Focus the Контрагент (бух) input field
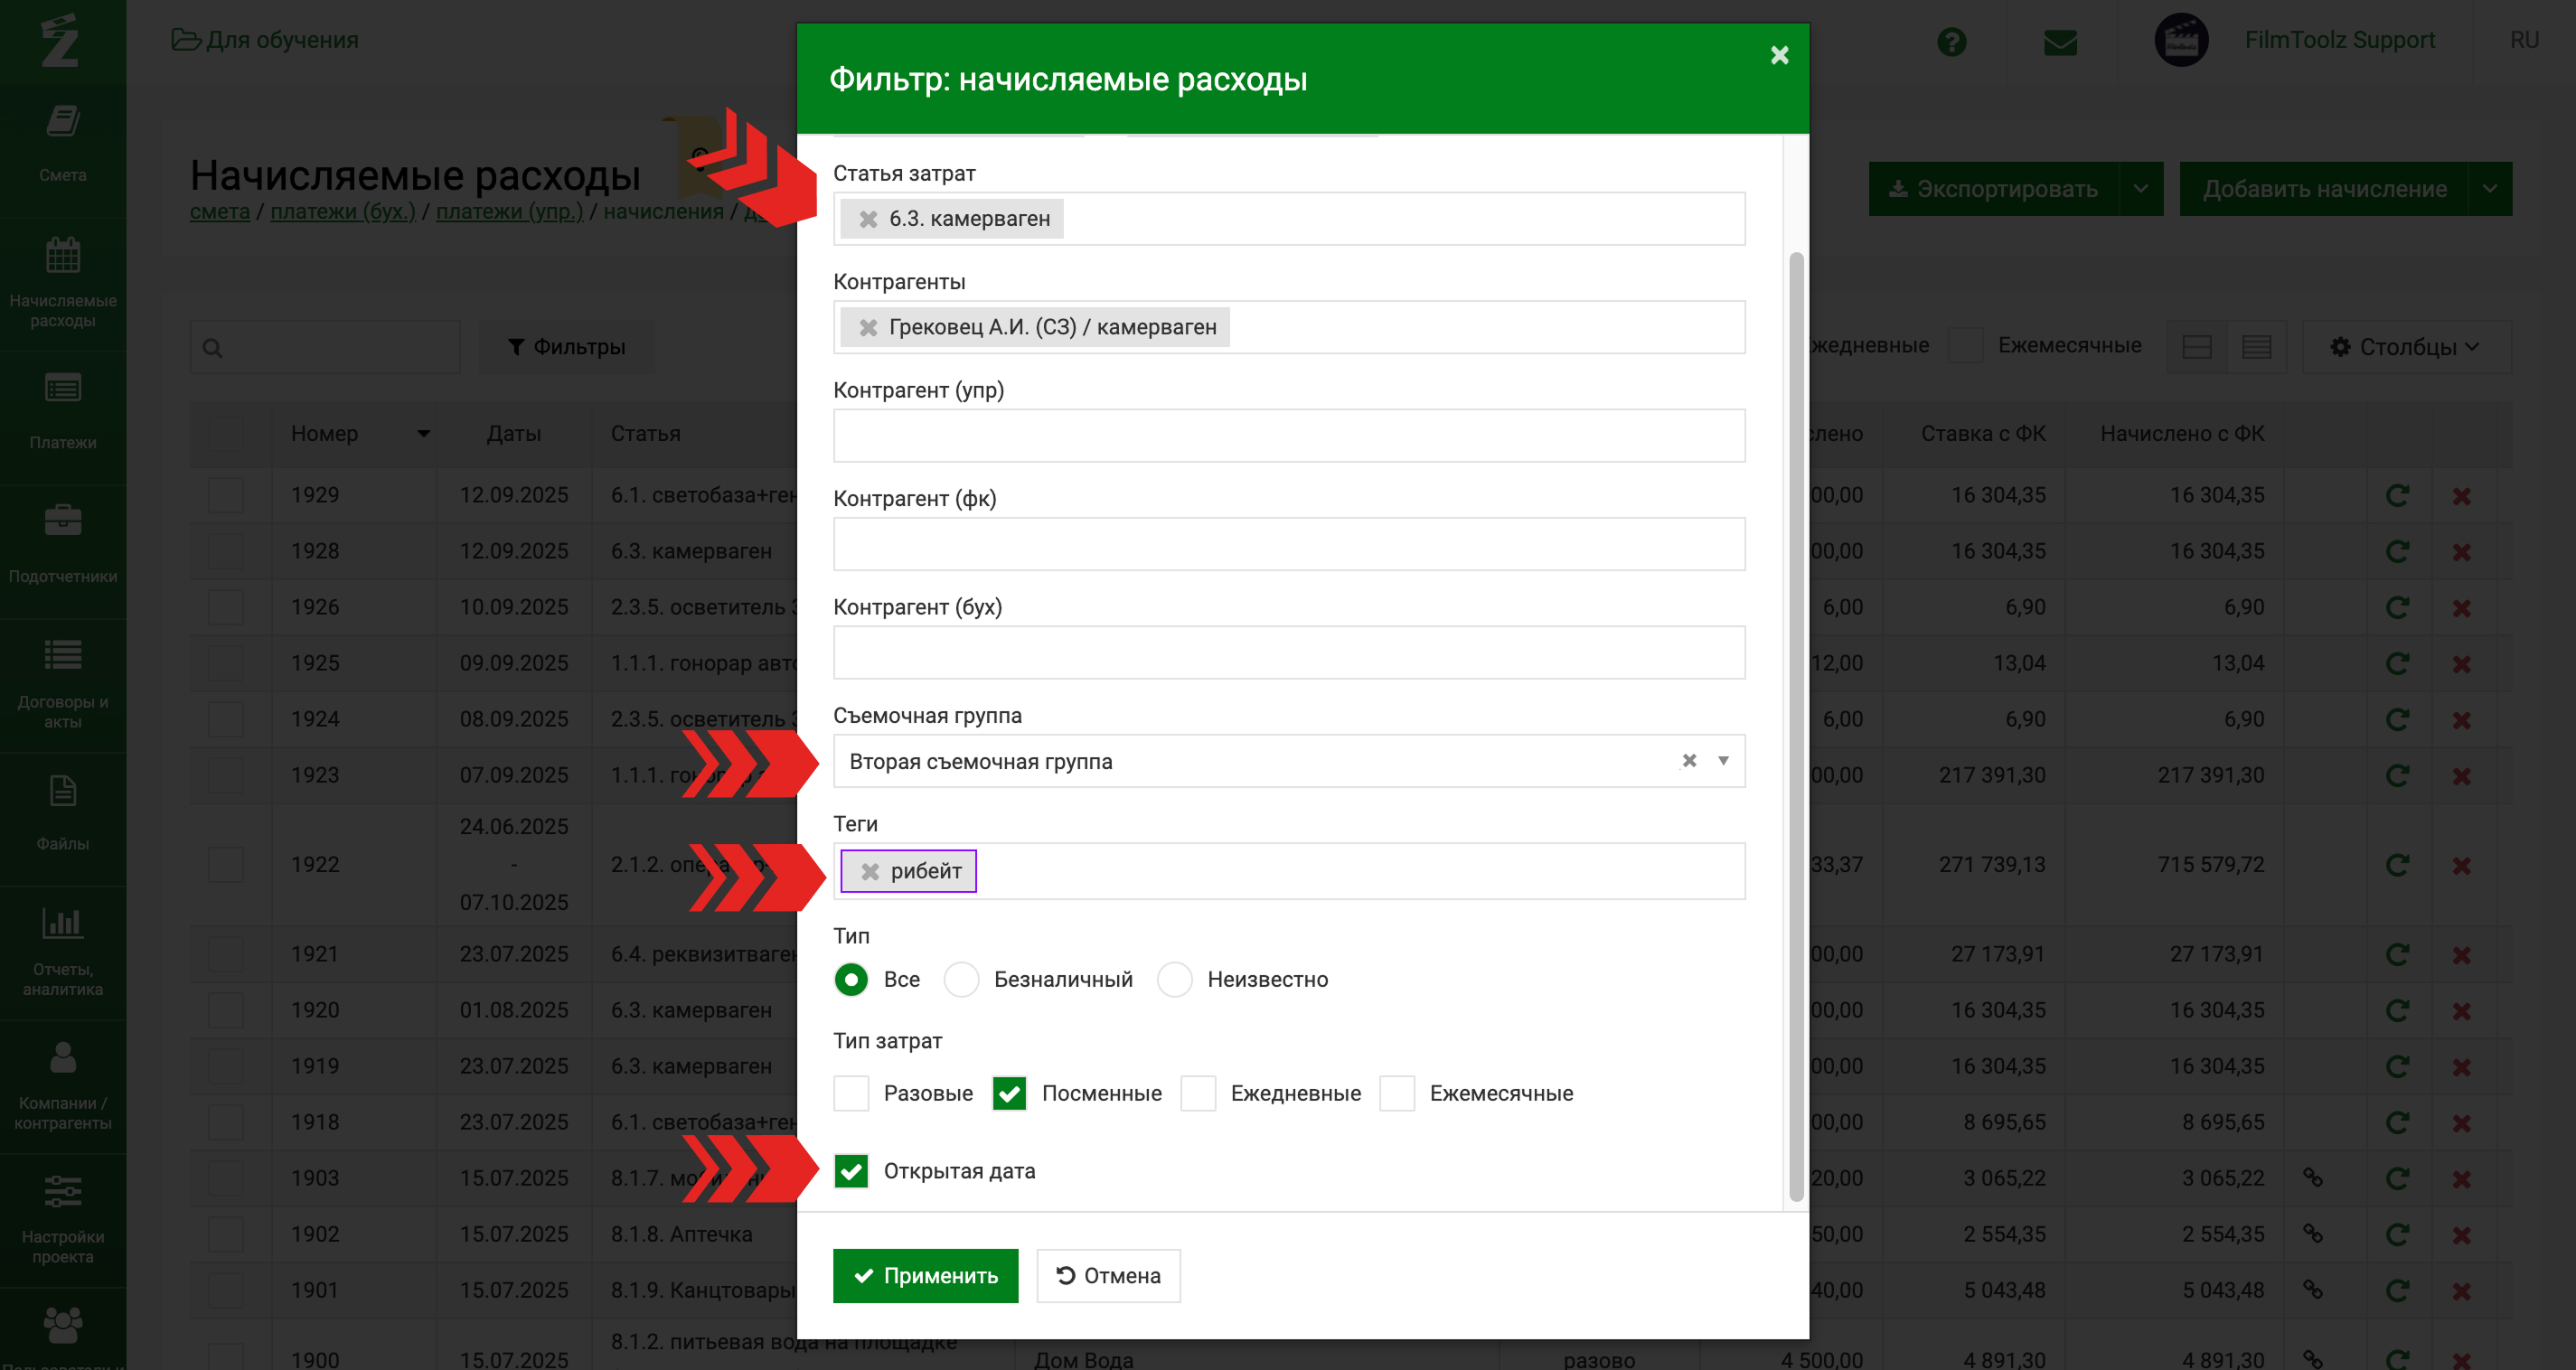The width and height of the screenshot is (2576, 1370). 1289,653
